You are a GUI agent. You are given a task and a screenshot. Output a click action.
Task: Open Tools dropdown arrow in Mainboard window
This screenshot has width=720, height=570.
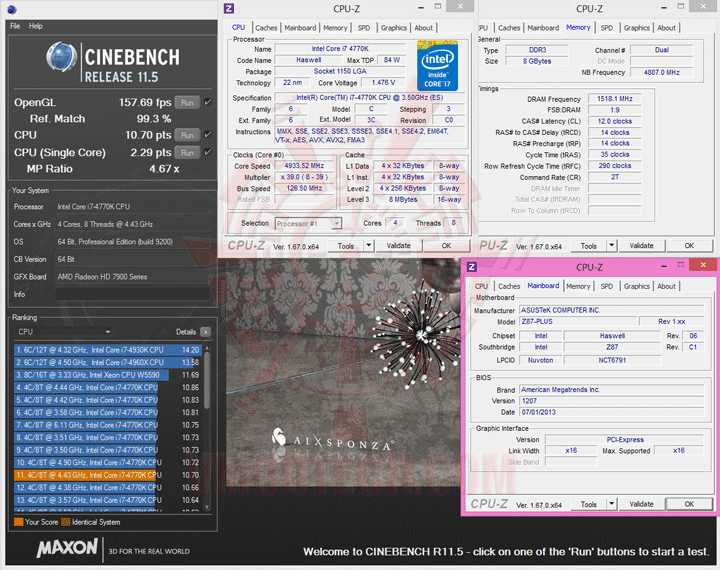[611, 504]
